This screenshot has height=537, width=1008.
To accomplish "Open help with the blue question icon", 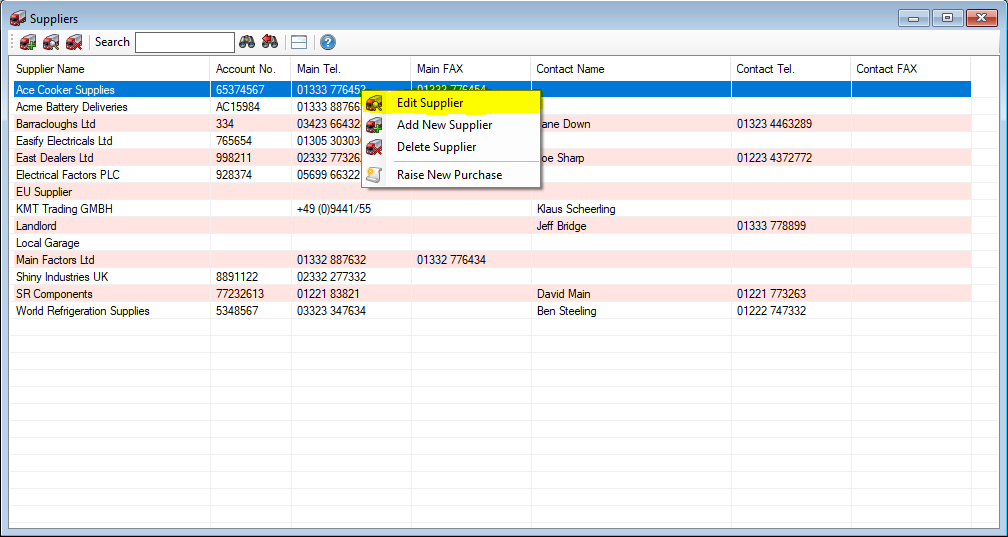I will coord(327,42).
